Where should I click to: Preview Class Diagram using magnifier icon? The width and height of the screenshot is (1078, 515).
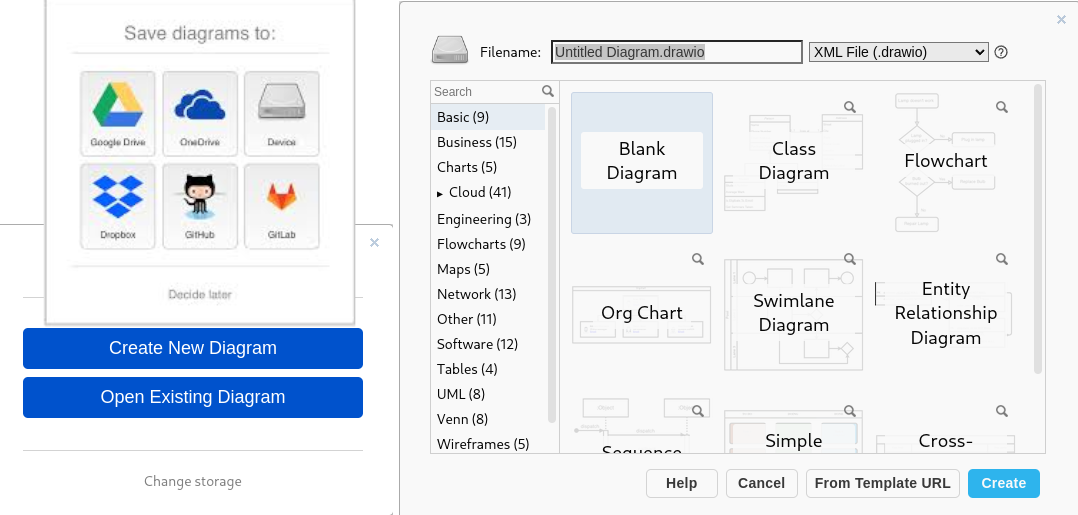tap(849, 106)
